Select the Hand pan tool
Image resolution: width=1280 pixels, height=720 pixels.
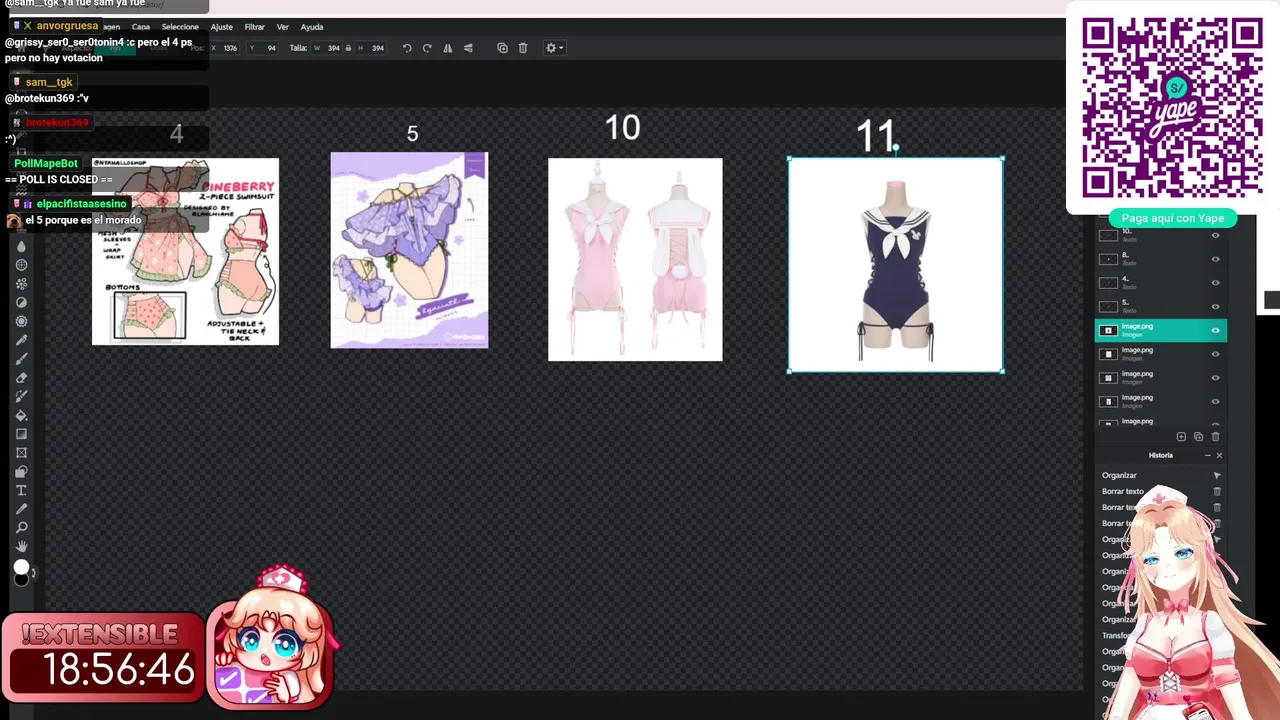click(21, 546)
